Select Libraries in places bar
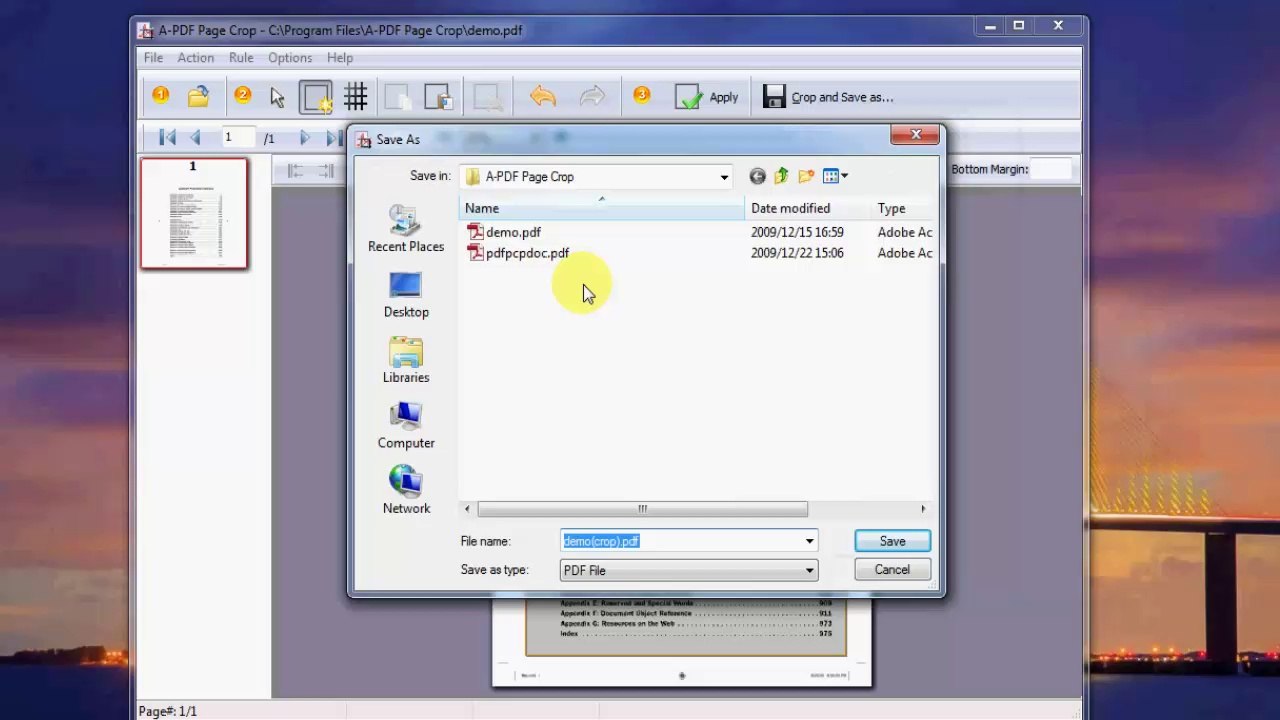The height and width of the screenshot is (720, 1280). point(406,360)
